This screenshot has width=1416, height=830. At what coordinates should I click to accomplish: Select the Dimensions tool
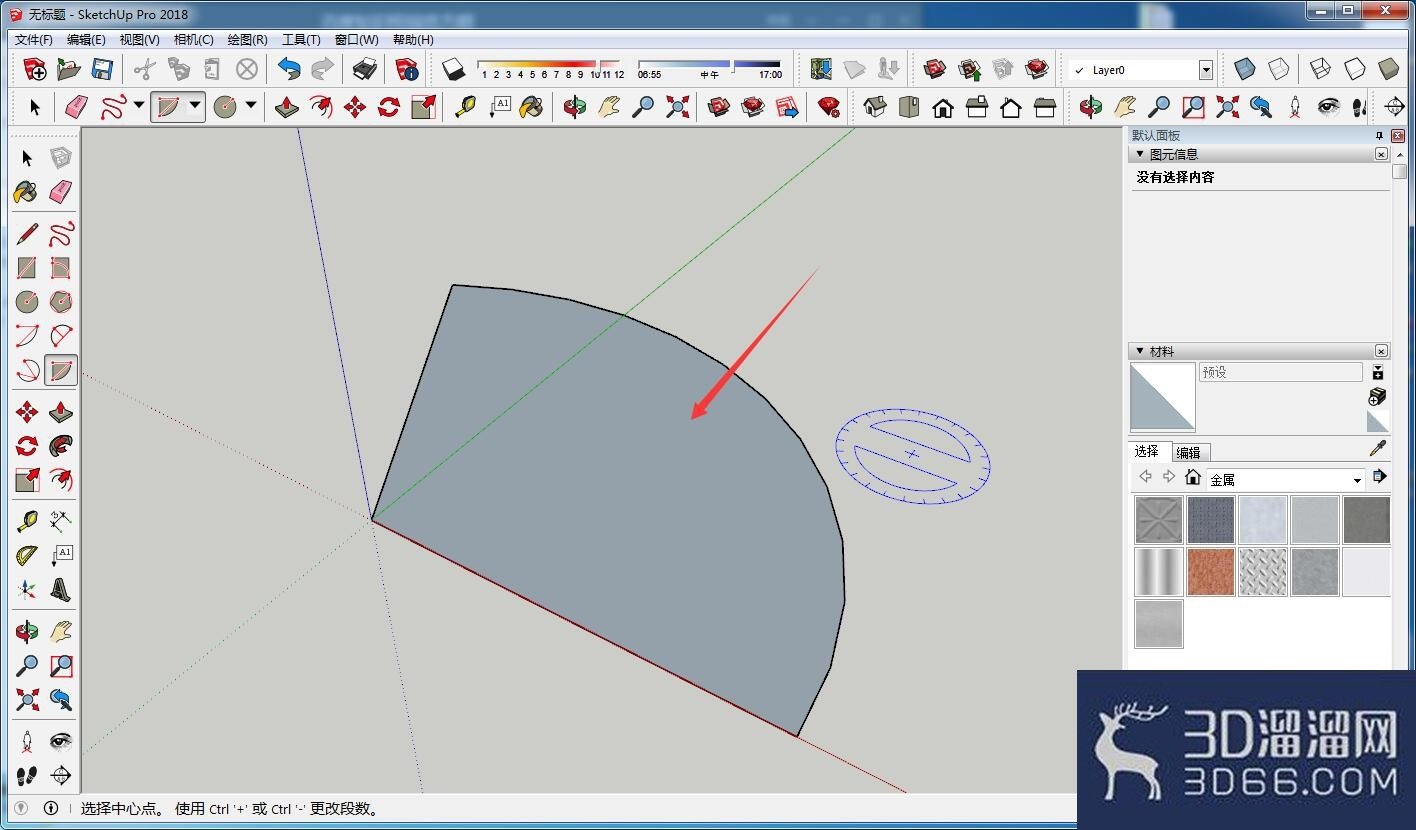pyautogui.click(x=61, y=522)
